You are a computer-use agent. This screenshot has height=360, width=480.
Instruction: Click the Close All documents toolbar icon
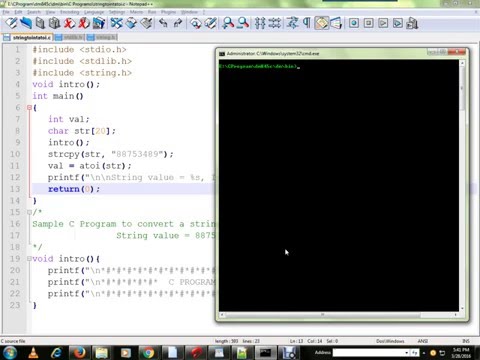click(84, 23)
